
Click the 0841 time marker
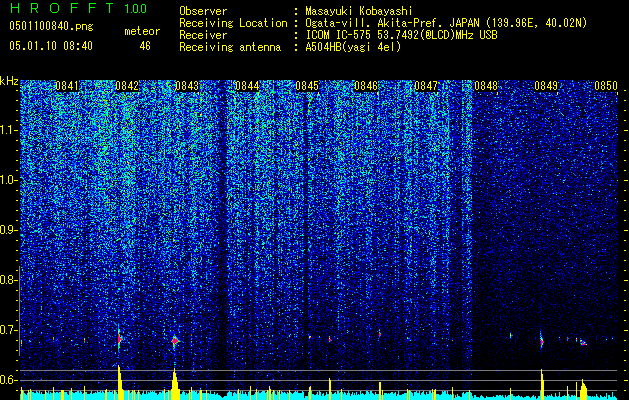pyautogui.click(x=67, y=86)
